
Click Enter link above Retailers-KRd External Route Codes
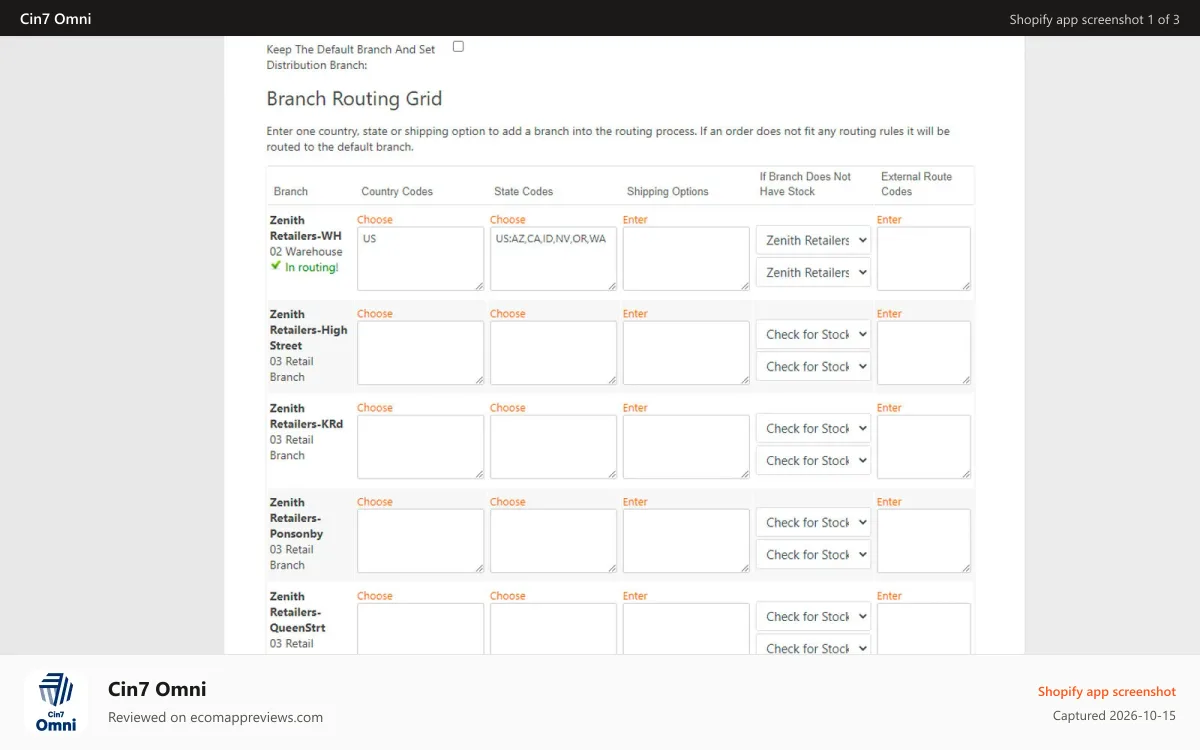tap(889, 408)
